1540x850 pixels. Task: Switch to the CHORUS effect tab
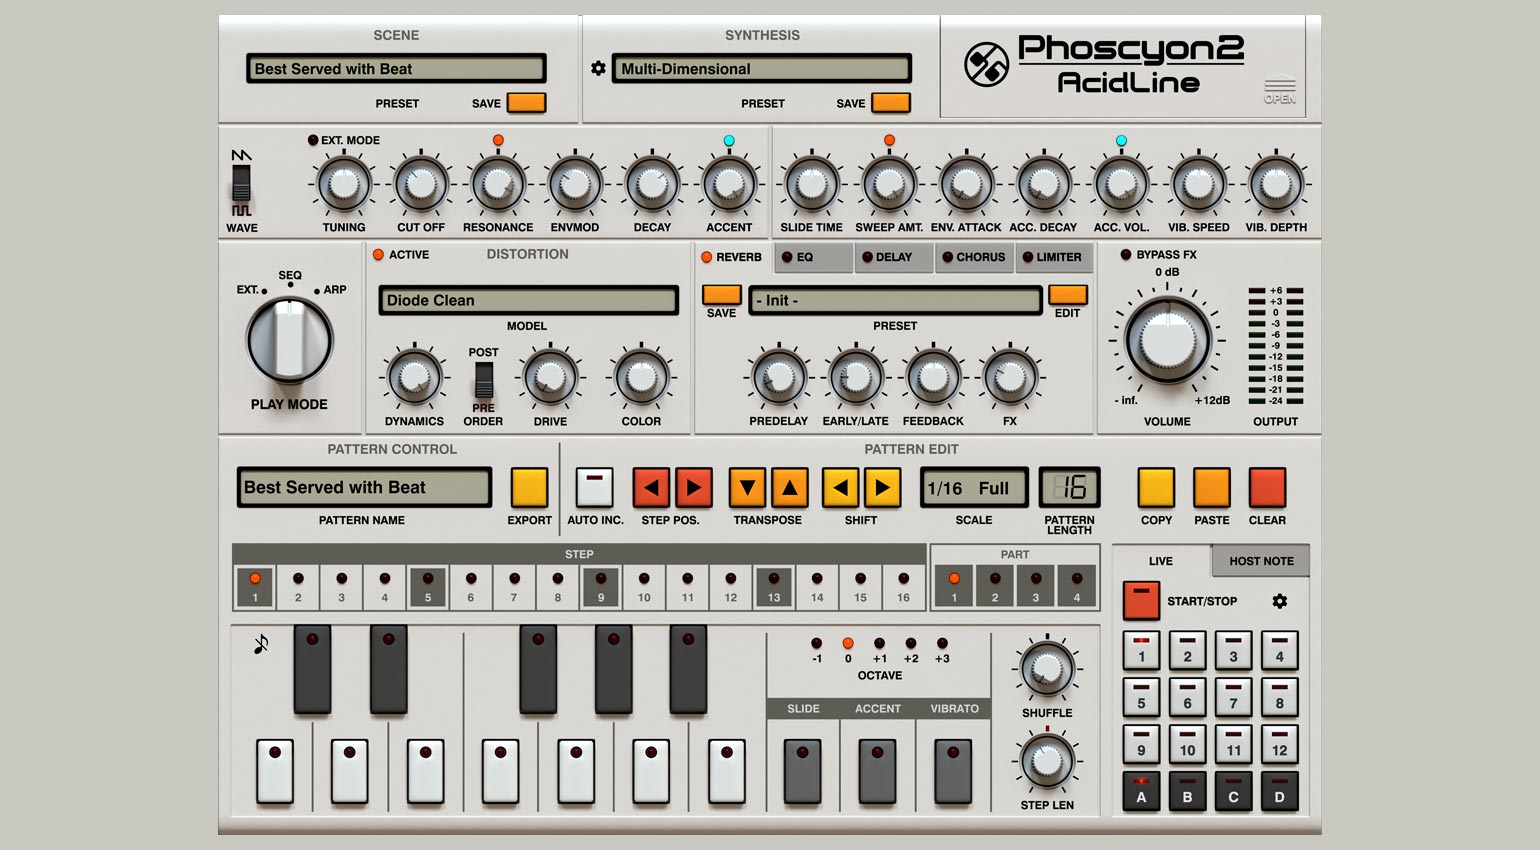974,257
